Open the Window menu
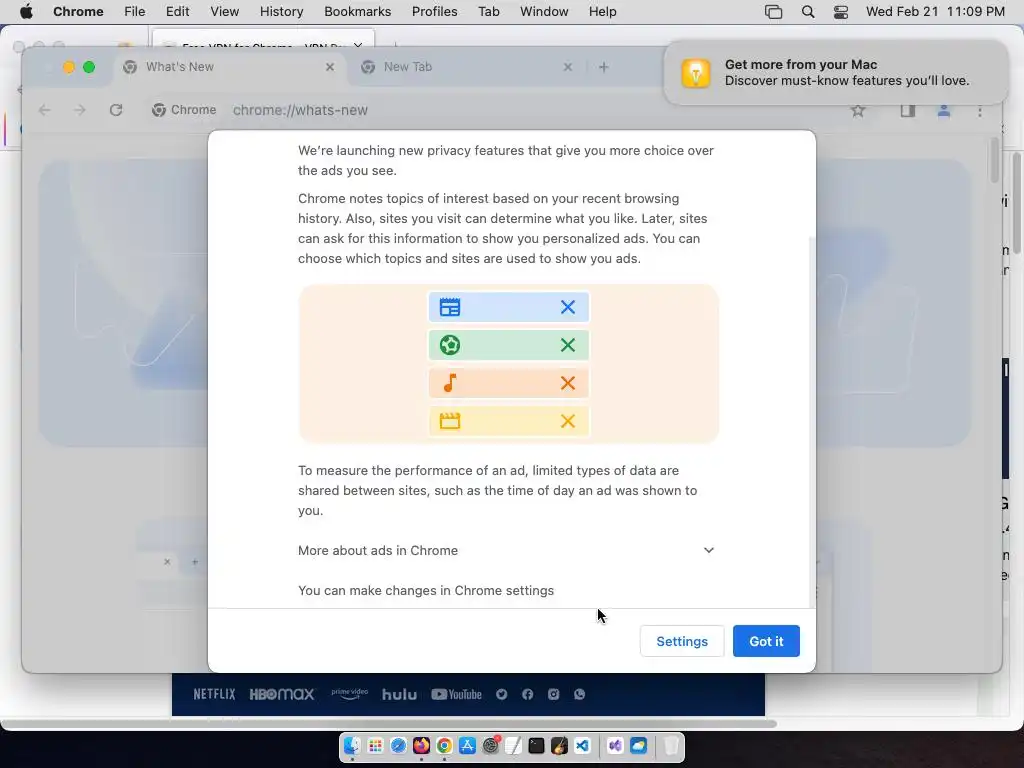The image size is (1024, 768). coord(544,11)
